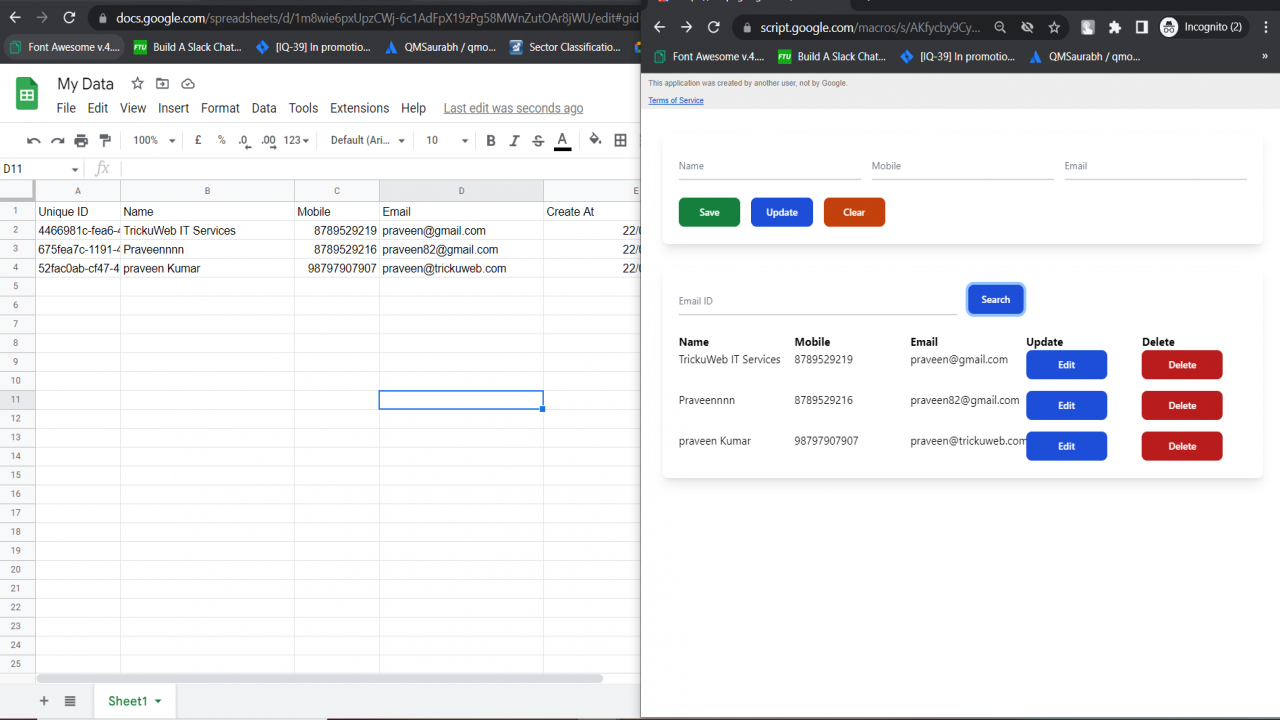Image resolution: width=1280 pixels, height=720 pixels.
Task: Open the fill color bucket
Action: (596, 140)
